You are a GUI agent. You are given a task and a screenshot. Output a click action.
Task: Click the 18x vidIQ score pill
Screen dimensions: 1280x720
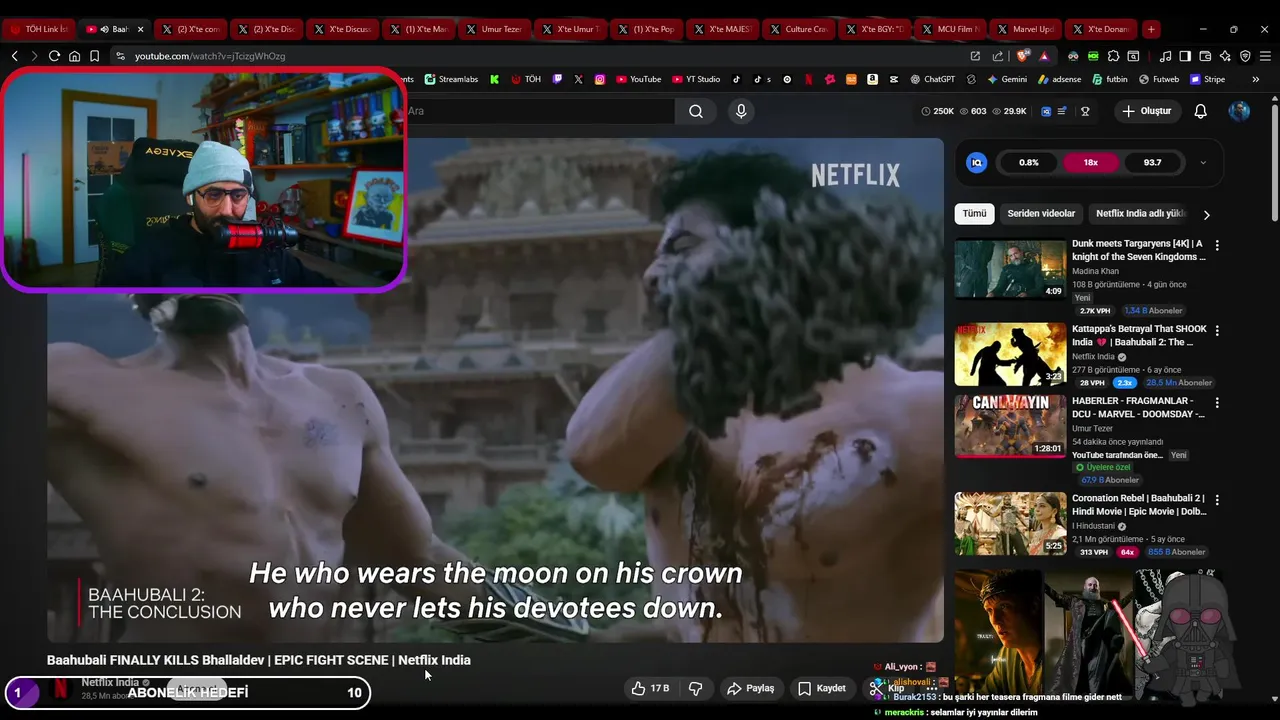click(1090, 162)
